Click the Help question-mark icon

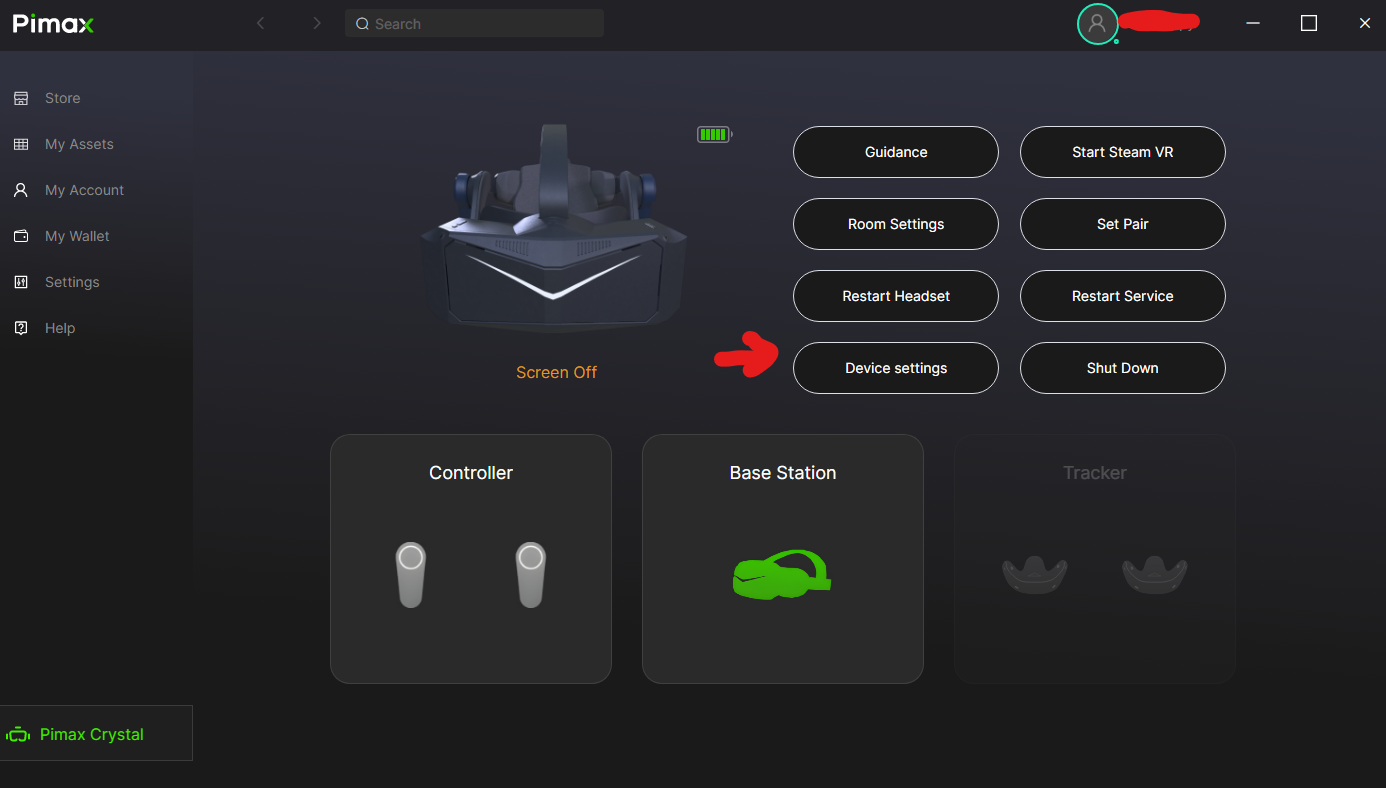[x=20, y=328]
